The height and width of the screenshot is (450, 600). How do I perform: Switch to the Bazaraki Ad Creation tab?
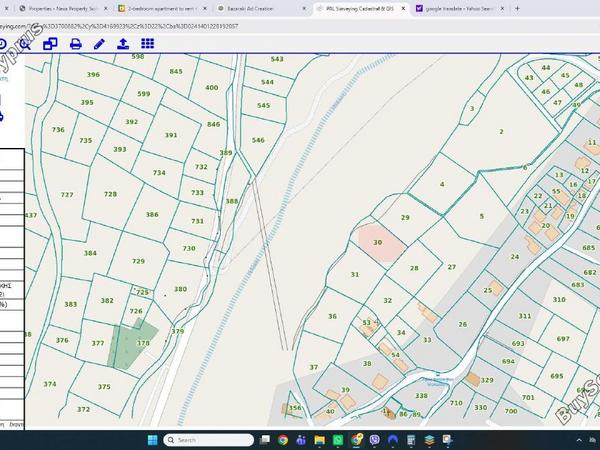[x=261, y=8]
